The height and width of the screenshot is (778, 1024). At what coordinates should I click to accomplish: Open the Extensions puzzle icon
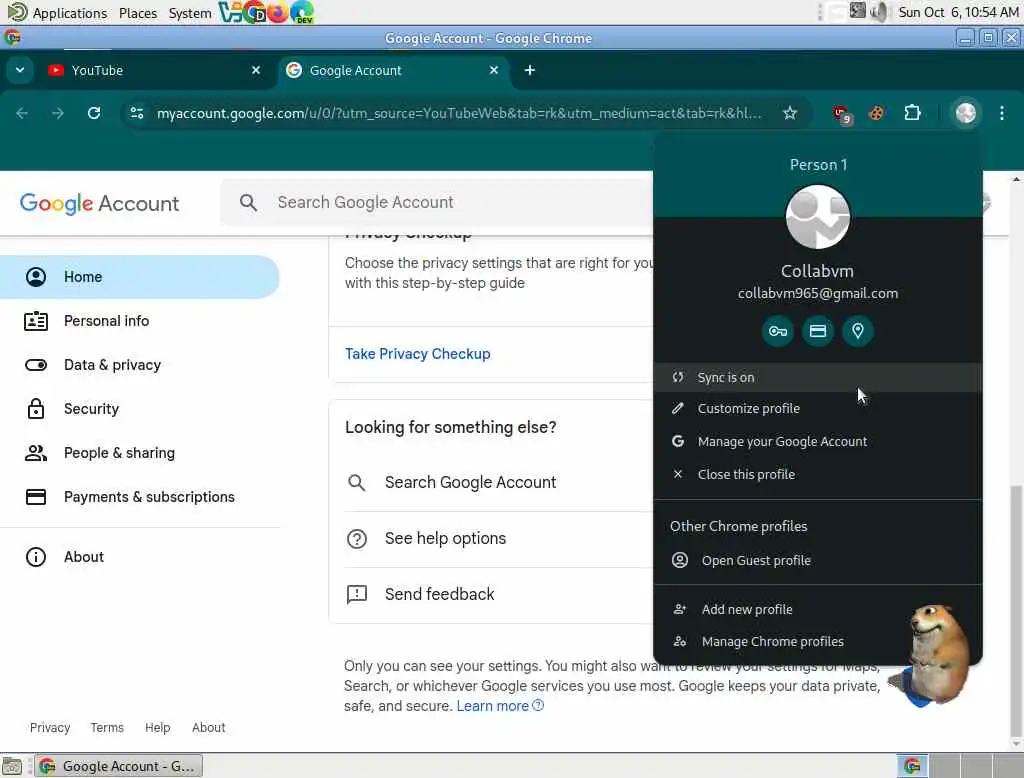coord(912,113)
